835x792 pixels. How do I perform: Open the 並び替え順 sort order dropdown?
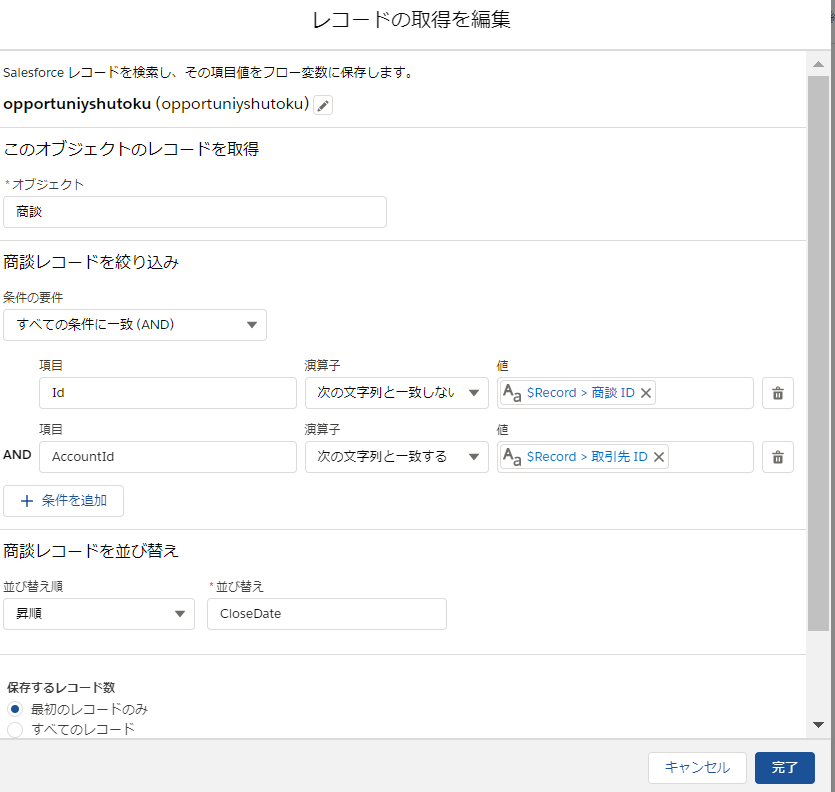point(98,613)
